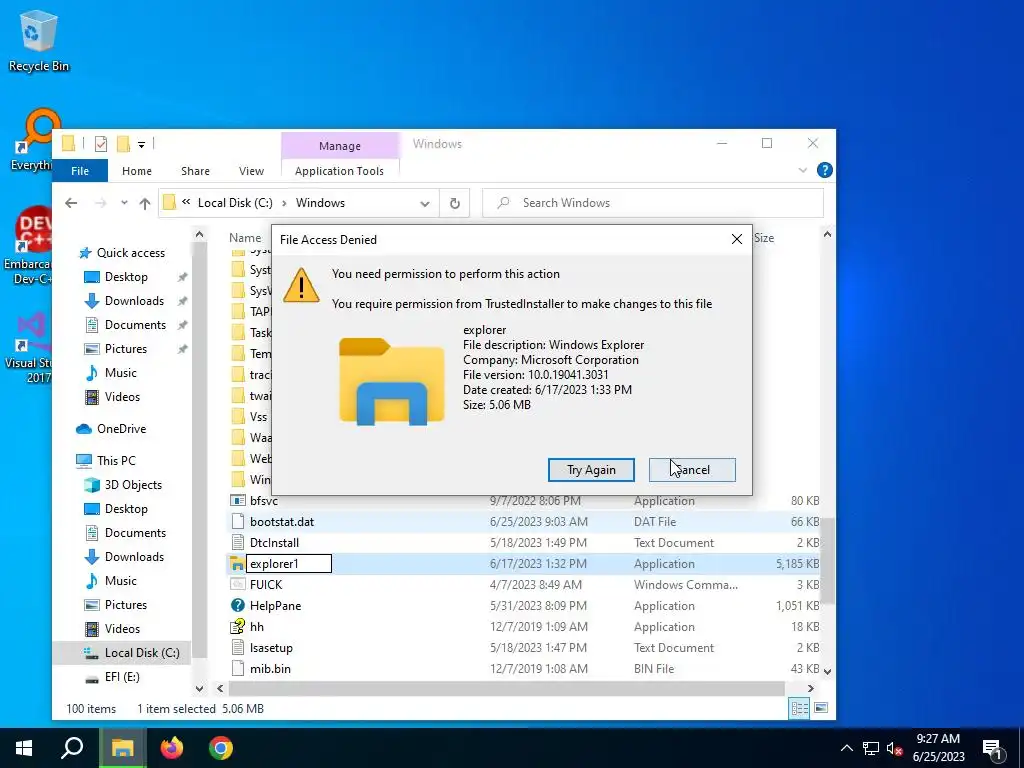
Task: Click the Search Windows field
Action: pos(653,203)
